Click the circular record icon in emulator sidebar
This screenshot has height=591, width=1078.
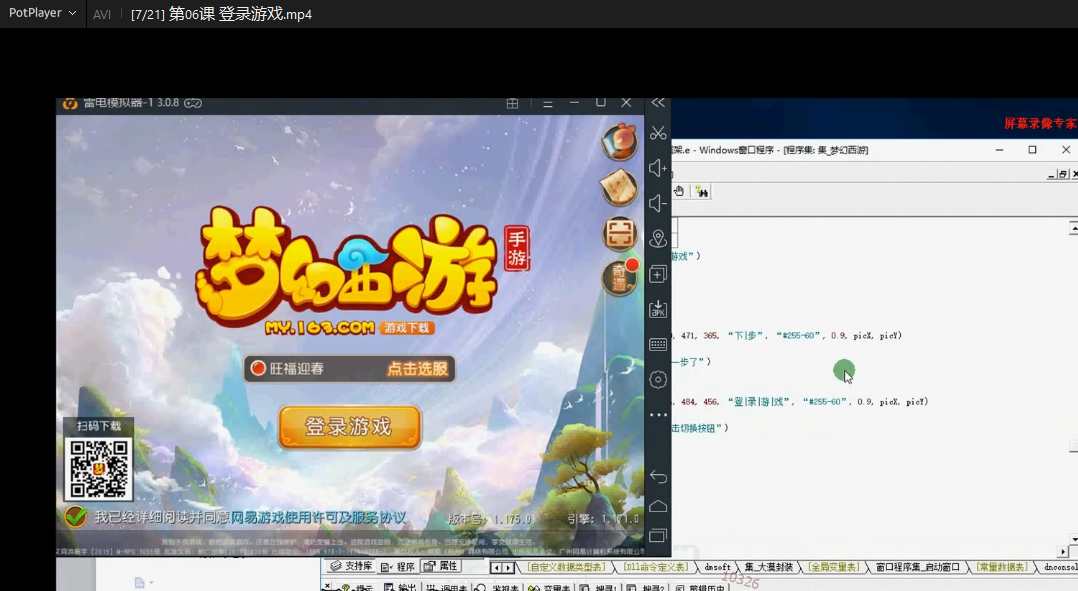pyautogui.click(x=658, y=379)
